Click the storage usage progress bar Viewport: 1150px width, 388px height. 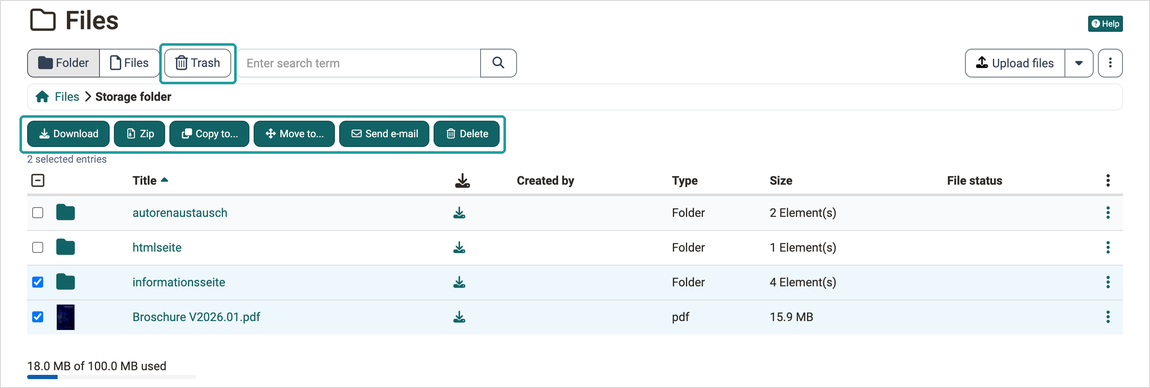pos(111,377)
